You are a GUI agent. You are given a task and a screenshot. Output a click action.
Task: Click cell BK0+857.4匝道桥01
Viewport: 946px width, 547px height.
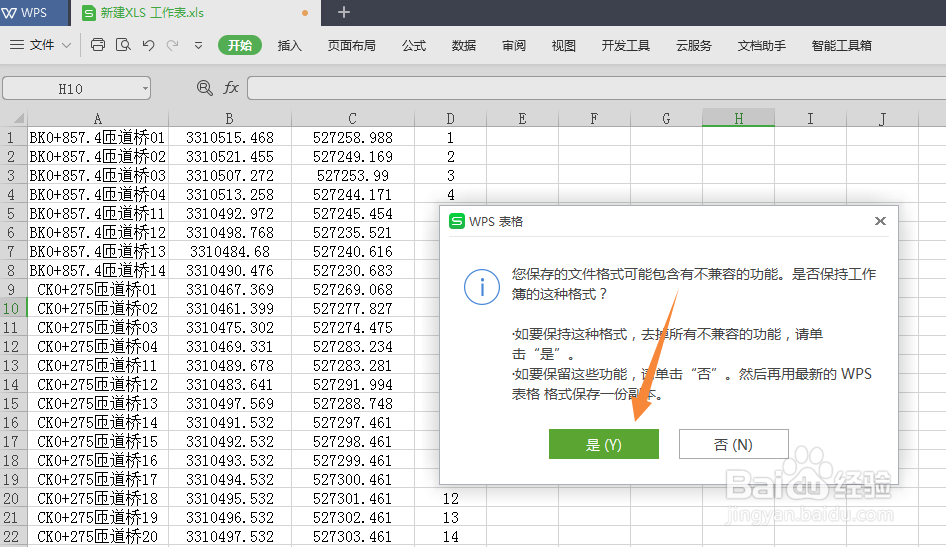tap(98, 138)
